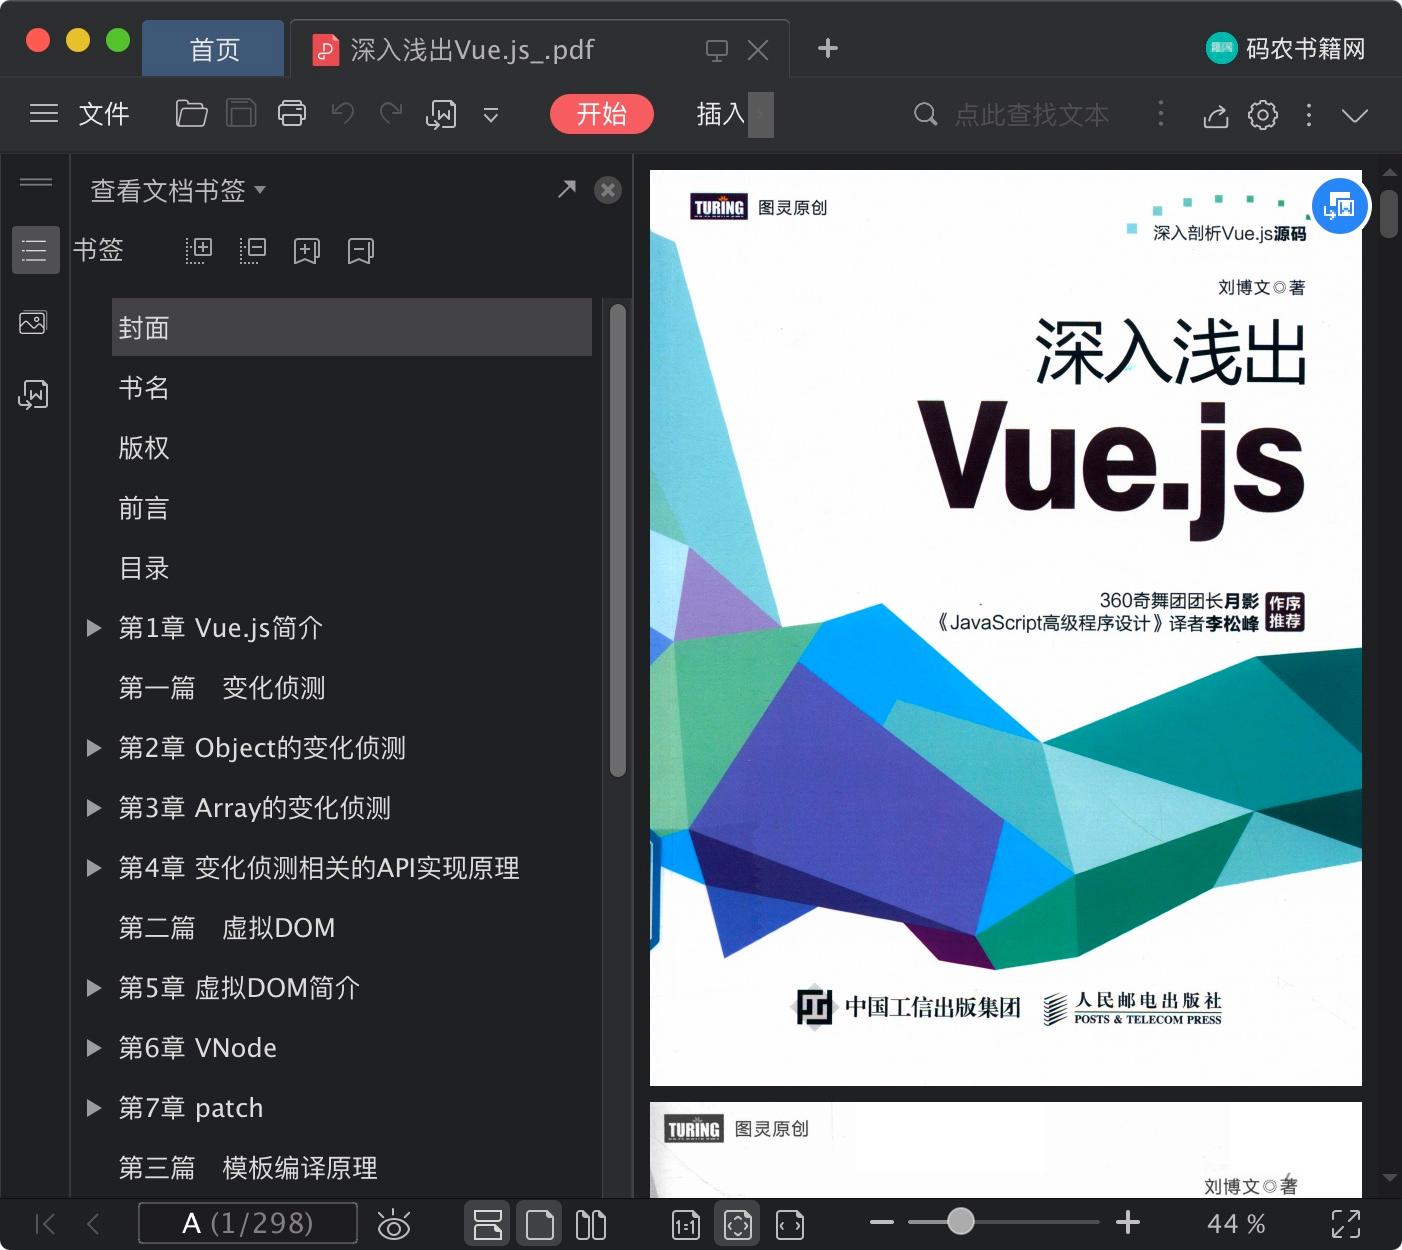Toggle the bookmark list sidebar icon
Viewport: 1402px width, 1250px height.
pyautogui.click(x=35, y=250)
